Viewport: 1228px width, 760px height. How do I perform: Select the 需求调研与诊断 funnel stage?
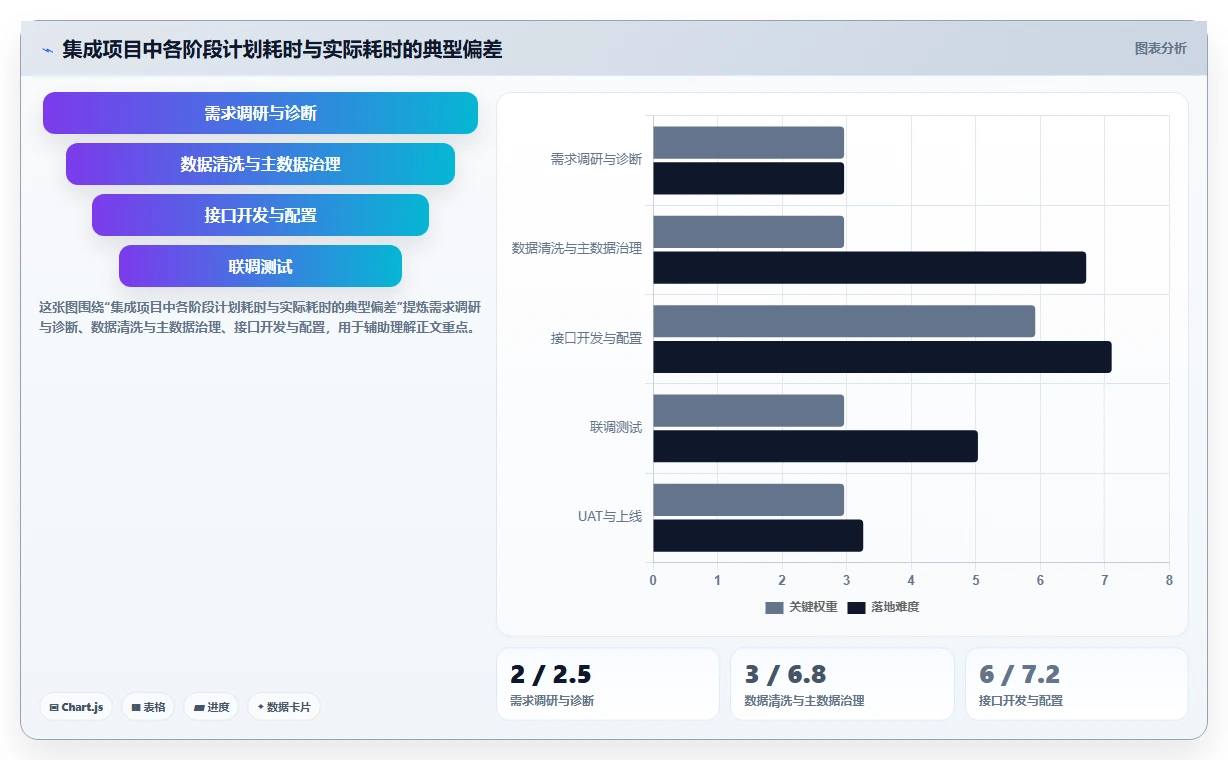tap(260, 113)
